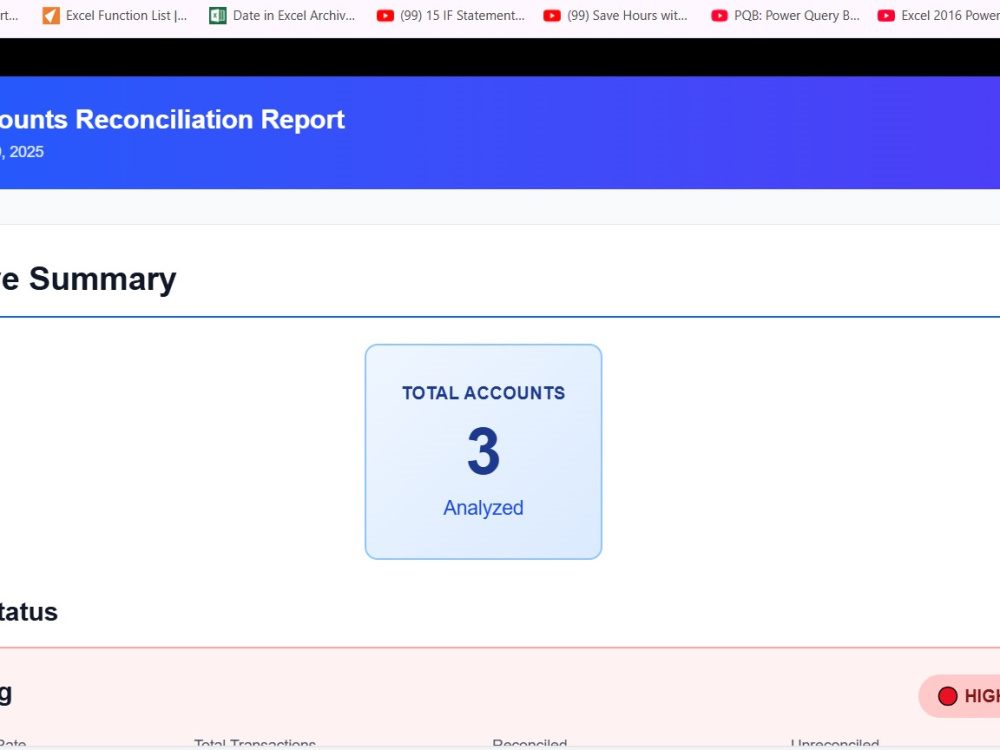The height and width of the screenshot is (750, 1000).
Task: Click the red circle in the HIGH badge
Action: 948,696
